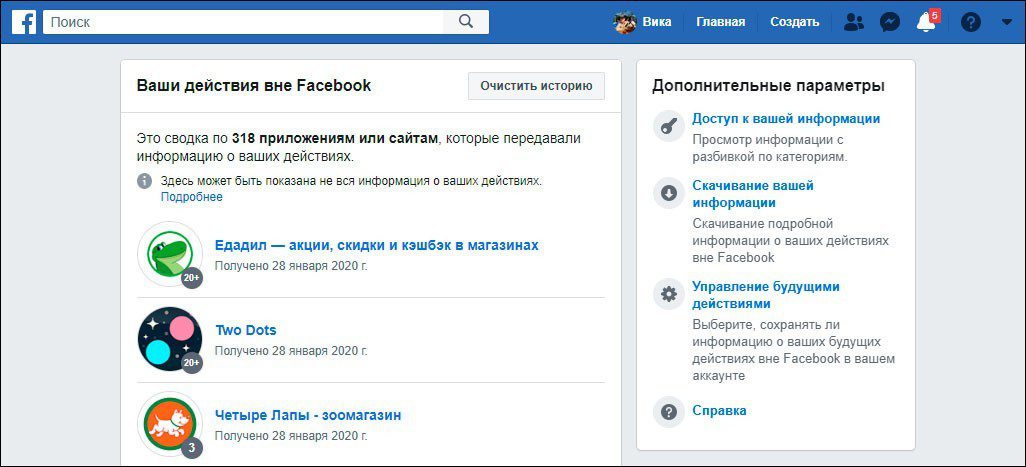Open Скачивание вашей информации link

pyautogui.click(x=753, y=194)
